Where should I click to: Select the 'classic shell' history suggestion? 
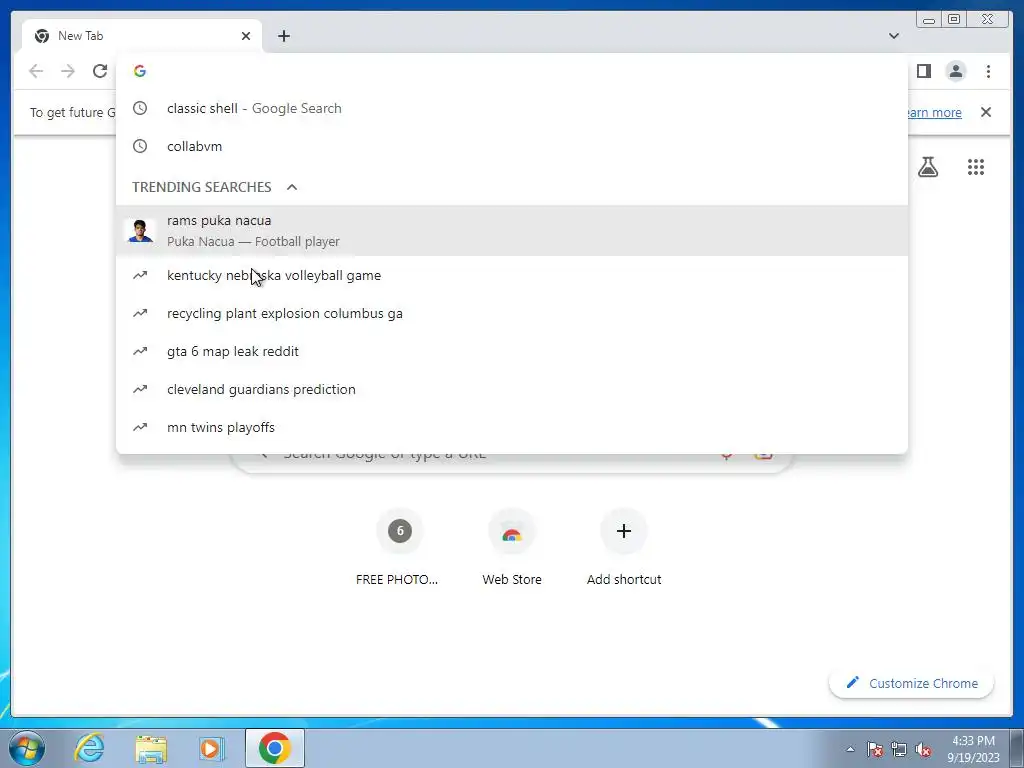pyautogui.click(x=512, y=108)
